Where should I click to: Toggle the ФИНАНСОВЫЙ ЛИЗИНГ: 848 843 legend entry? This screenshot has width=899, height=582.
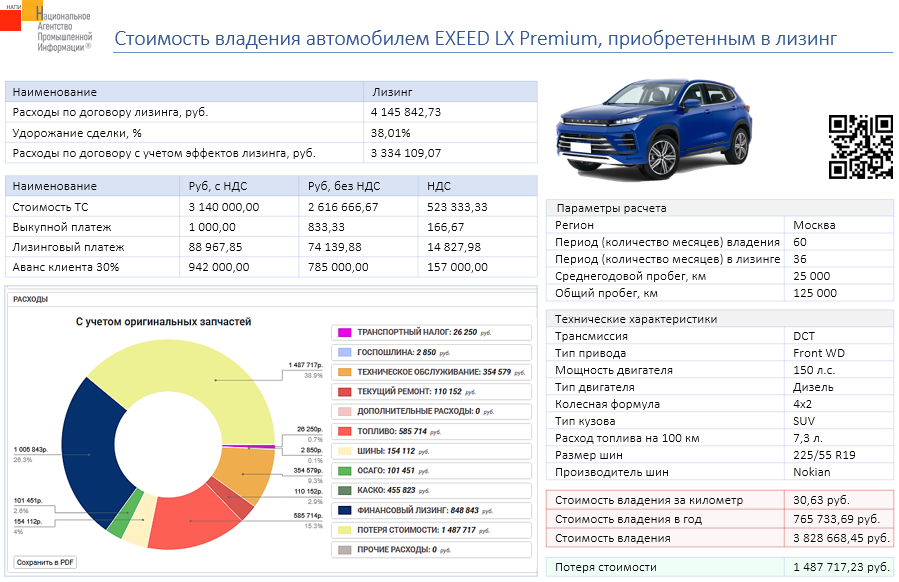[x=431, y=510]
